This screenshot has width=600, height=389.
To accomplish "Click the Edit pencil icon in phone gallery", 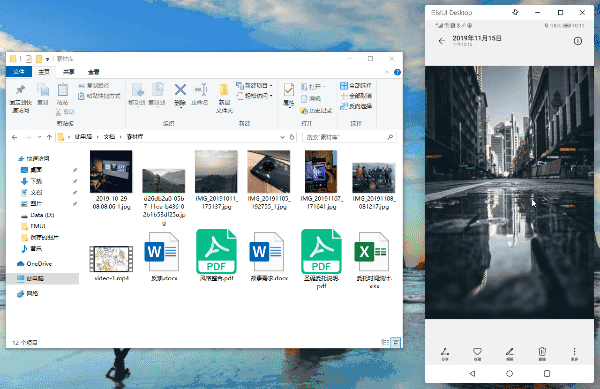I will pos(509,354).
